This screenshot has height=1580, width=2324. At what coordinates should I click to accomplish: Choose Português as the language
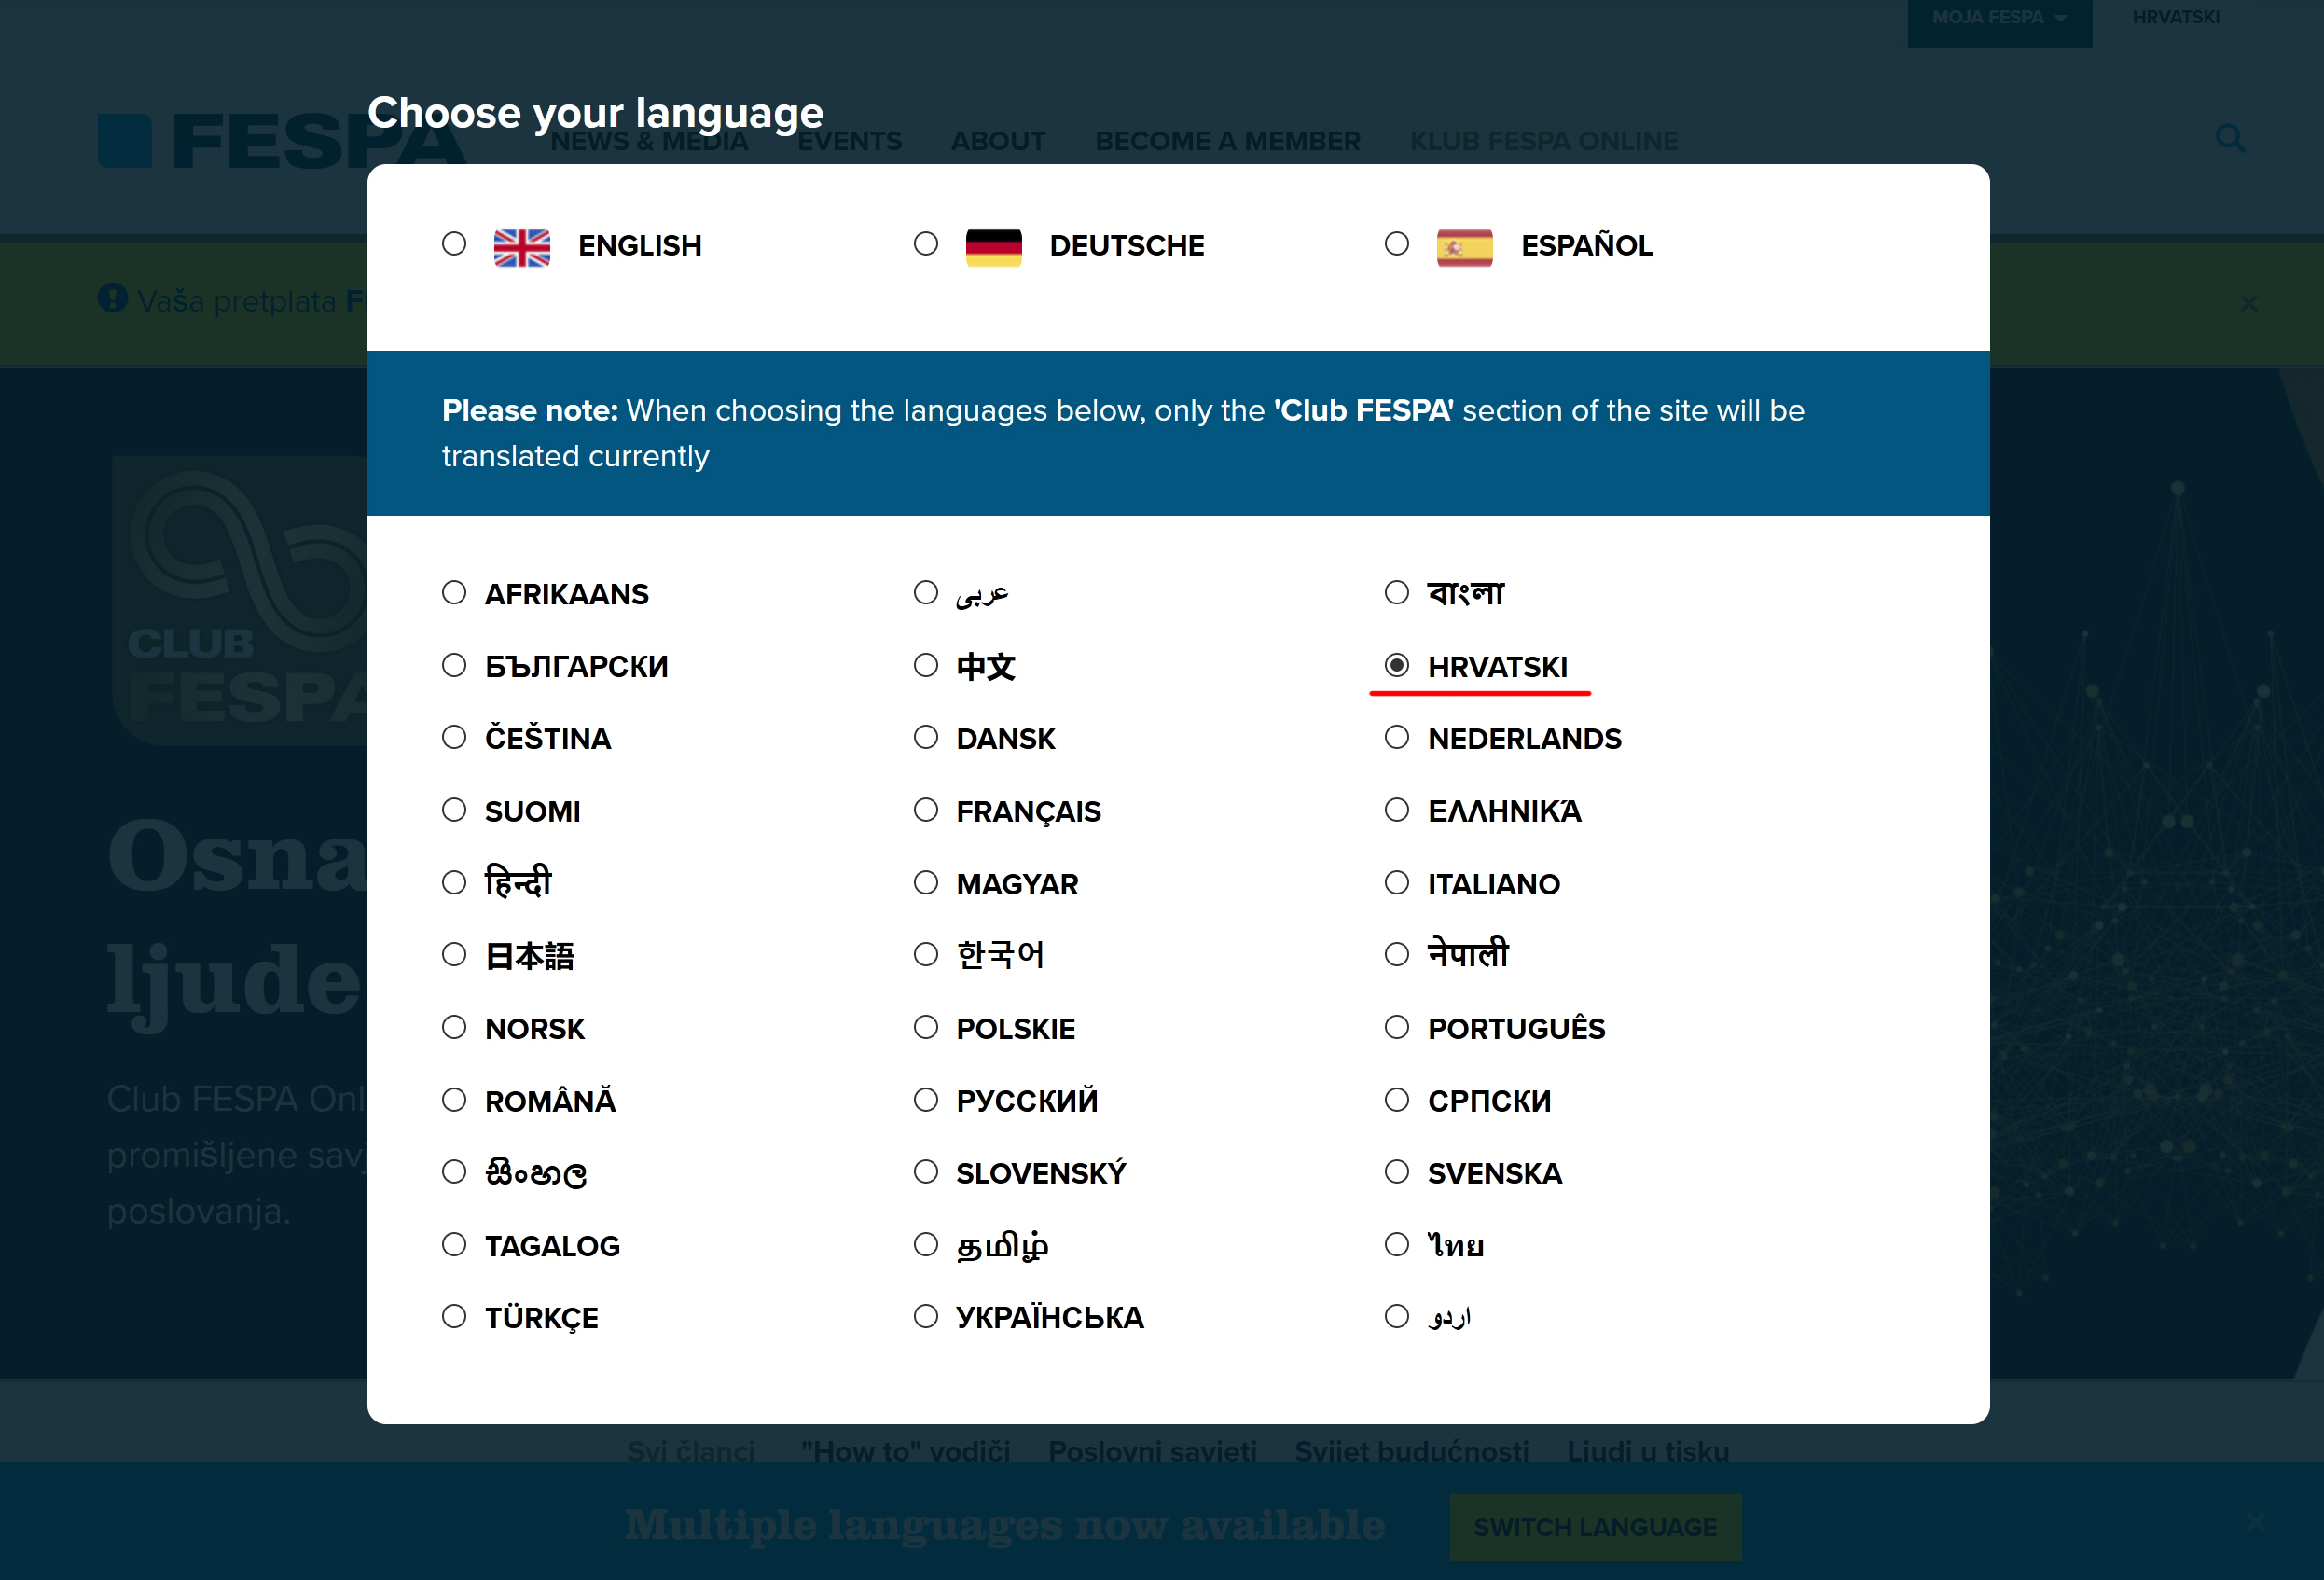[1397, 1028]
